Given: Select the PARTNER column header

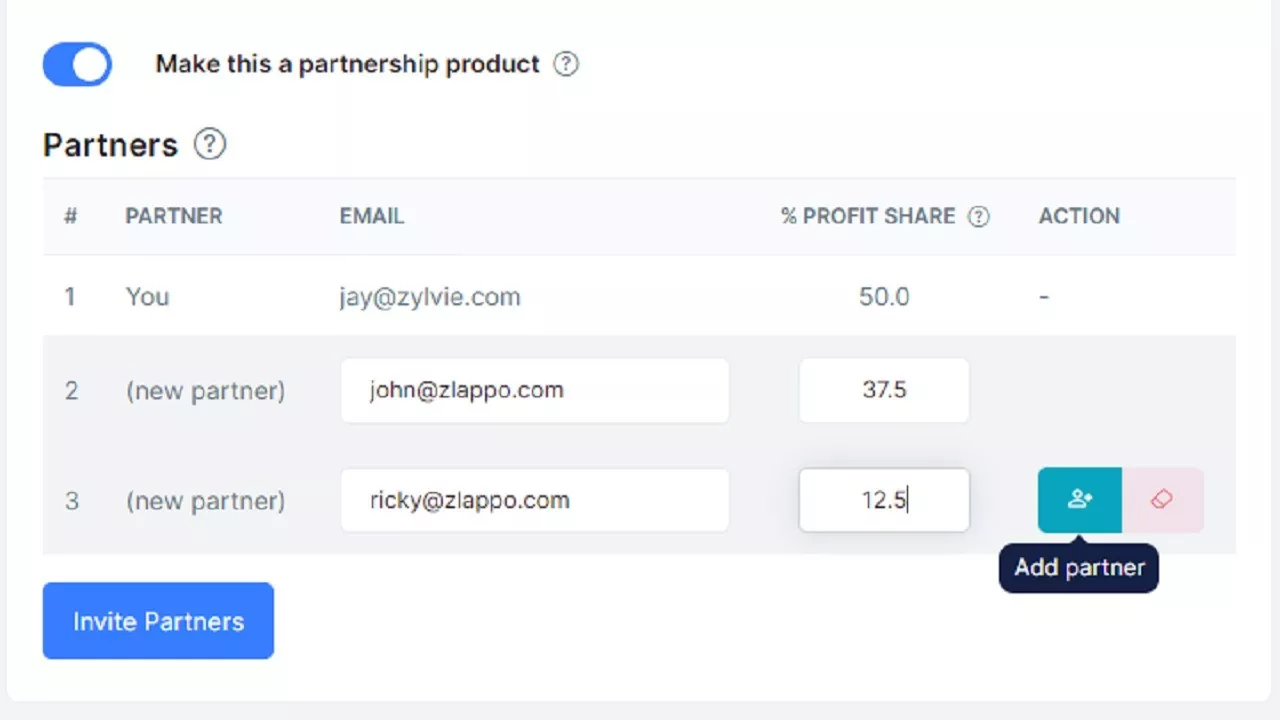Looking at the screenshot, I should coord(174,216).
